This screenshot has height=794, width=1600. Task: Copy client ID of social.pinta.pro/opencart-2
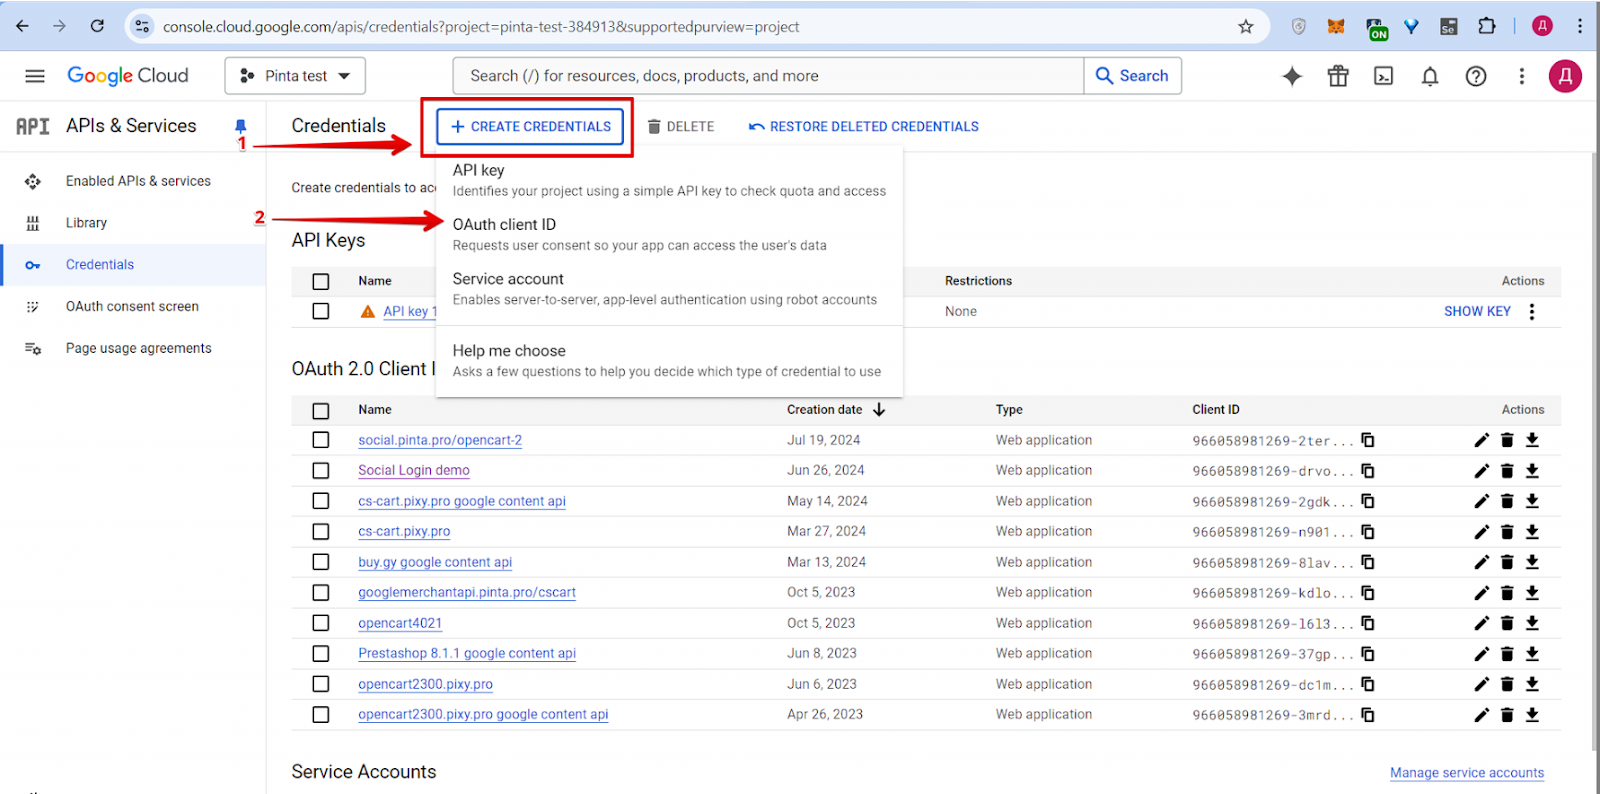click(1368, 440)
